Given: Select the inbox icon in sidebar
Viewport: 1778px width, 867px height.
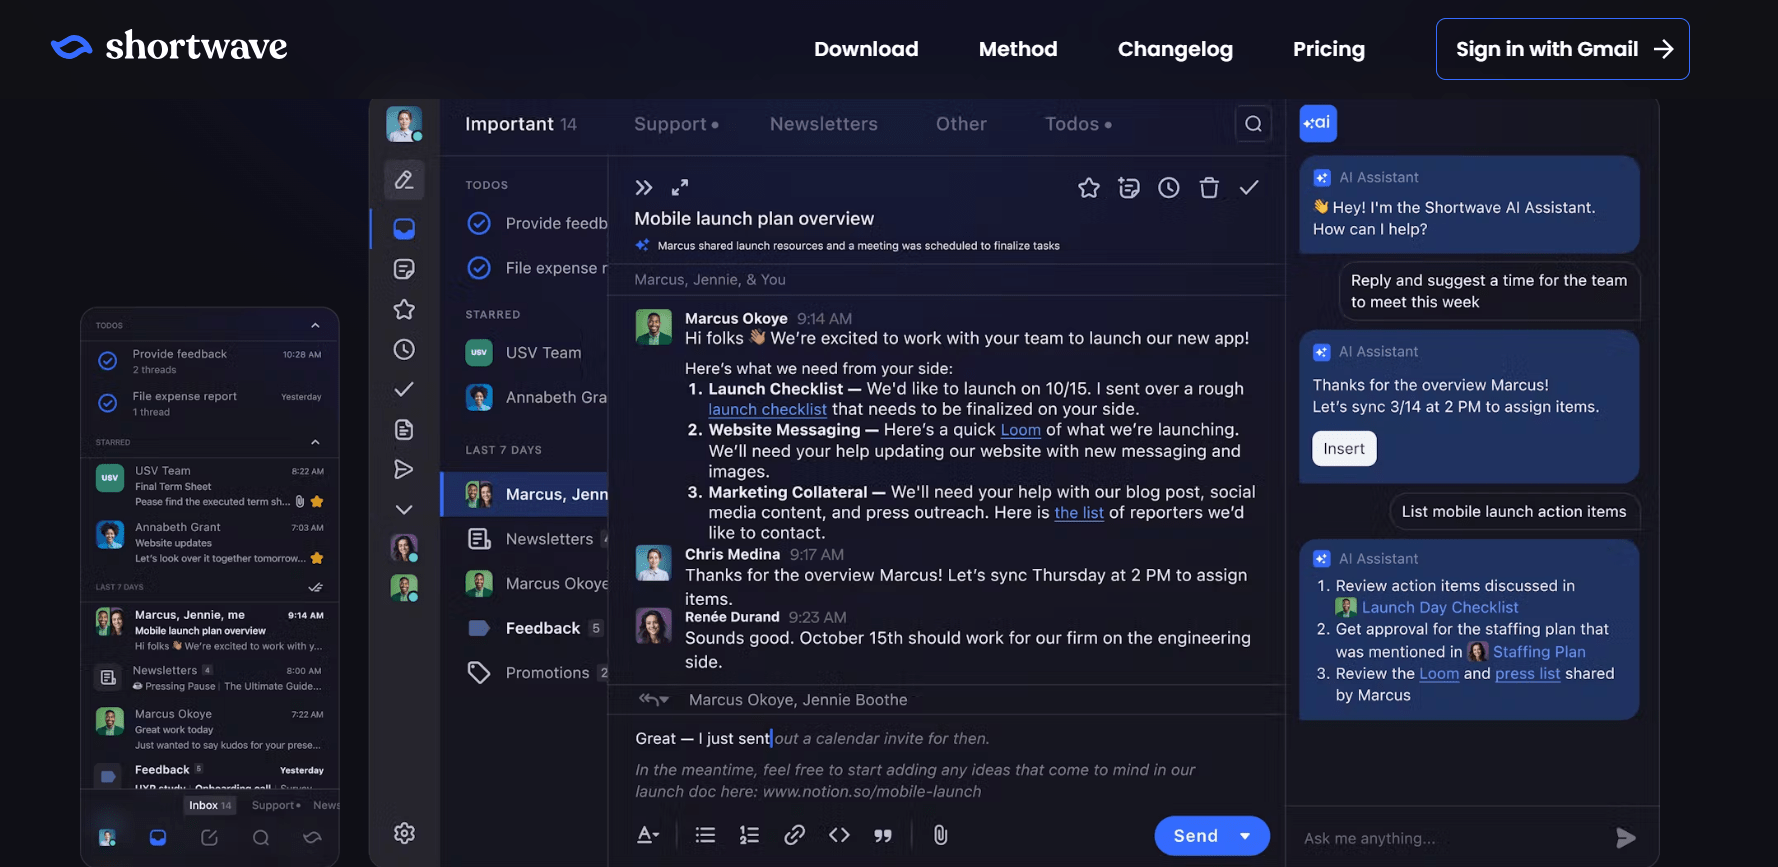Looking at the screenshot, I should [404, 229].
